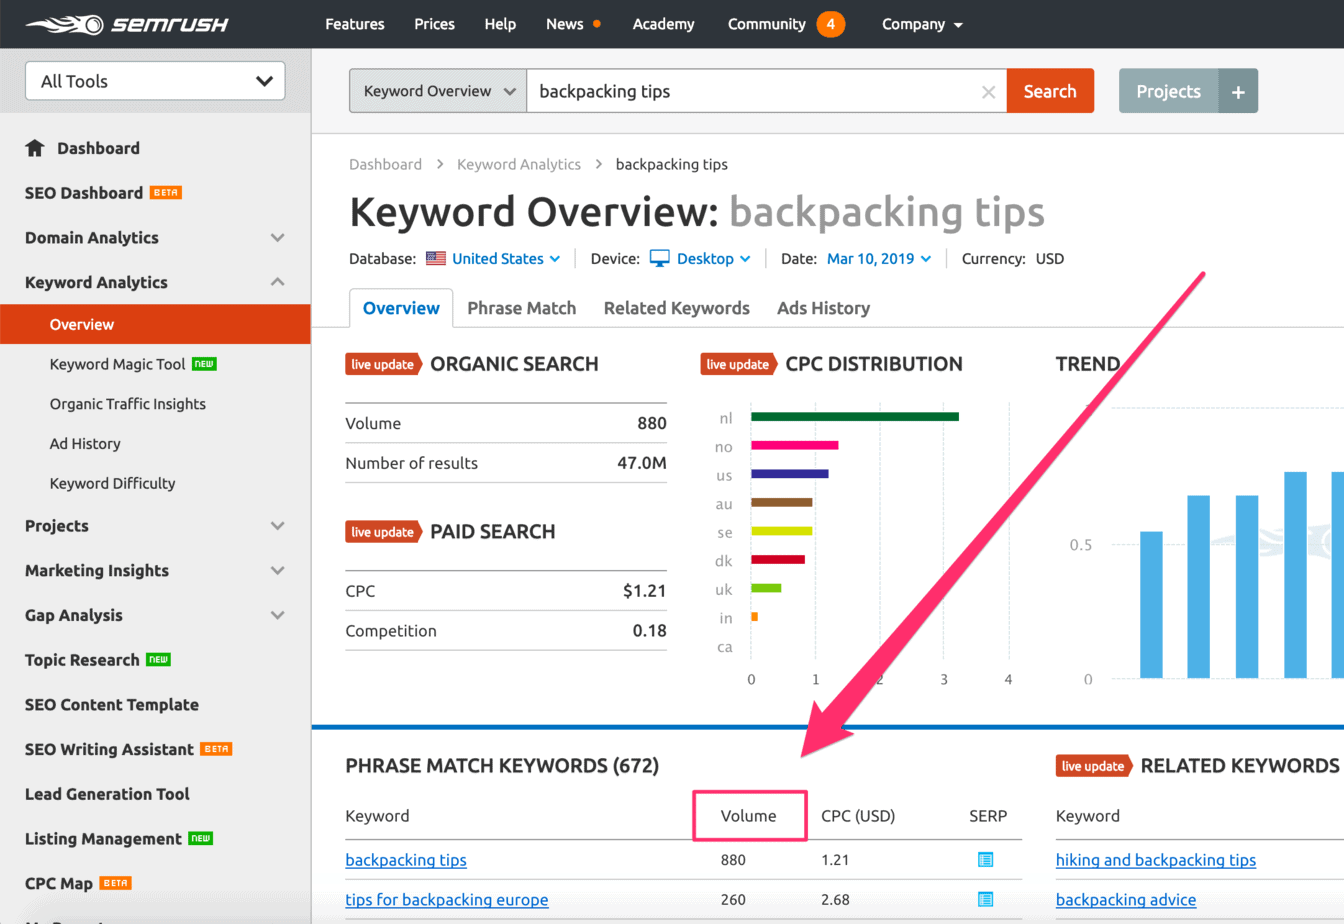Click the orange Search button
The width and height of the screenshot is (1344, 924).
1049,90
